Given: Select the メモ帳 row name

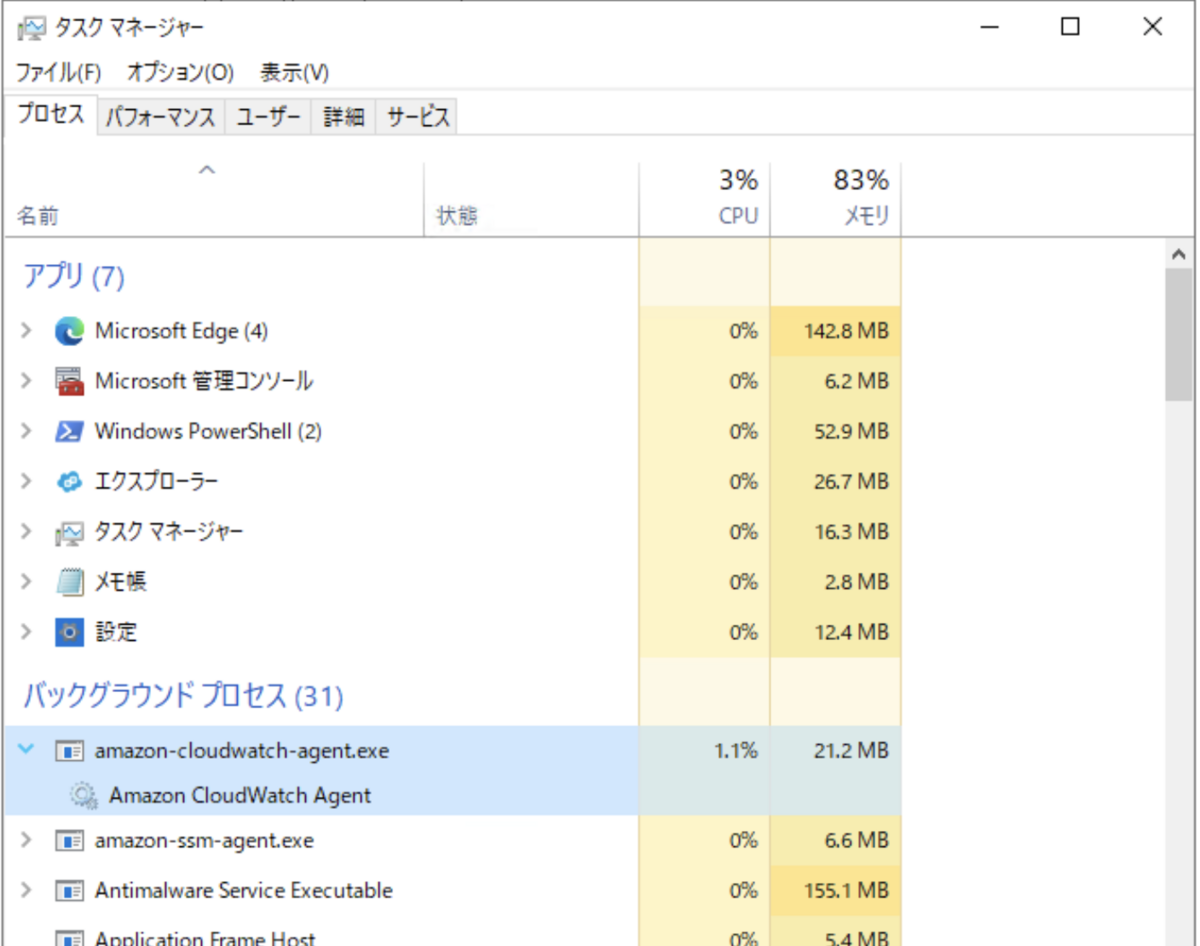Looking at the screenshot, I should 121,582.
